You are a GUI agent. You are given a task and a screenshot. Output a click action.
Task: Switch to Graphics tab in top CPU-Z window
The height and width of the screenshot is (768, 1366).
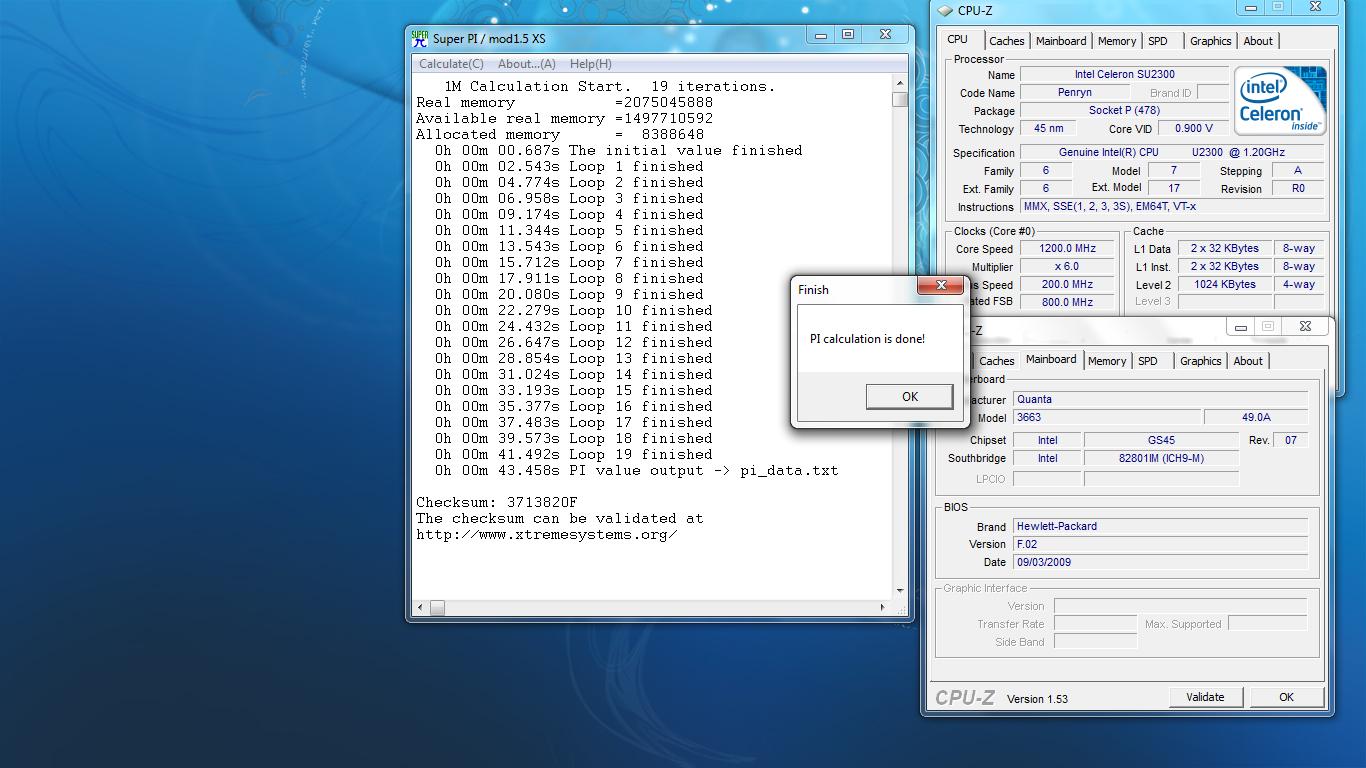(1210, 41)
